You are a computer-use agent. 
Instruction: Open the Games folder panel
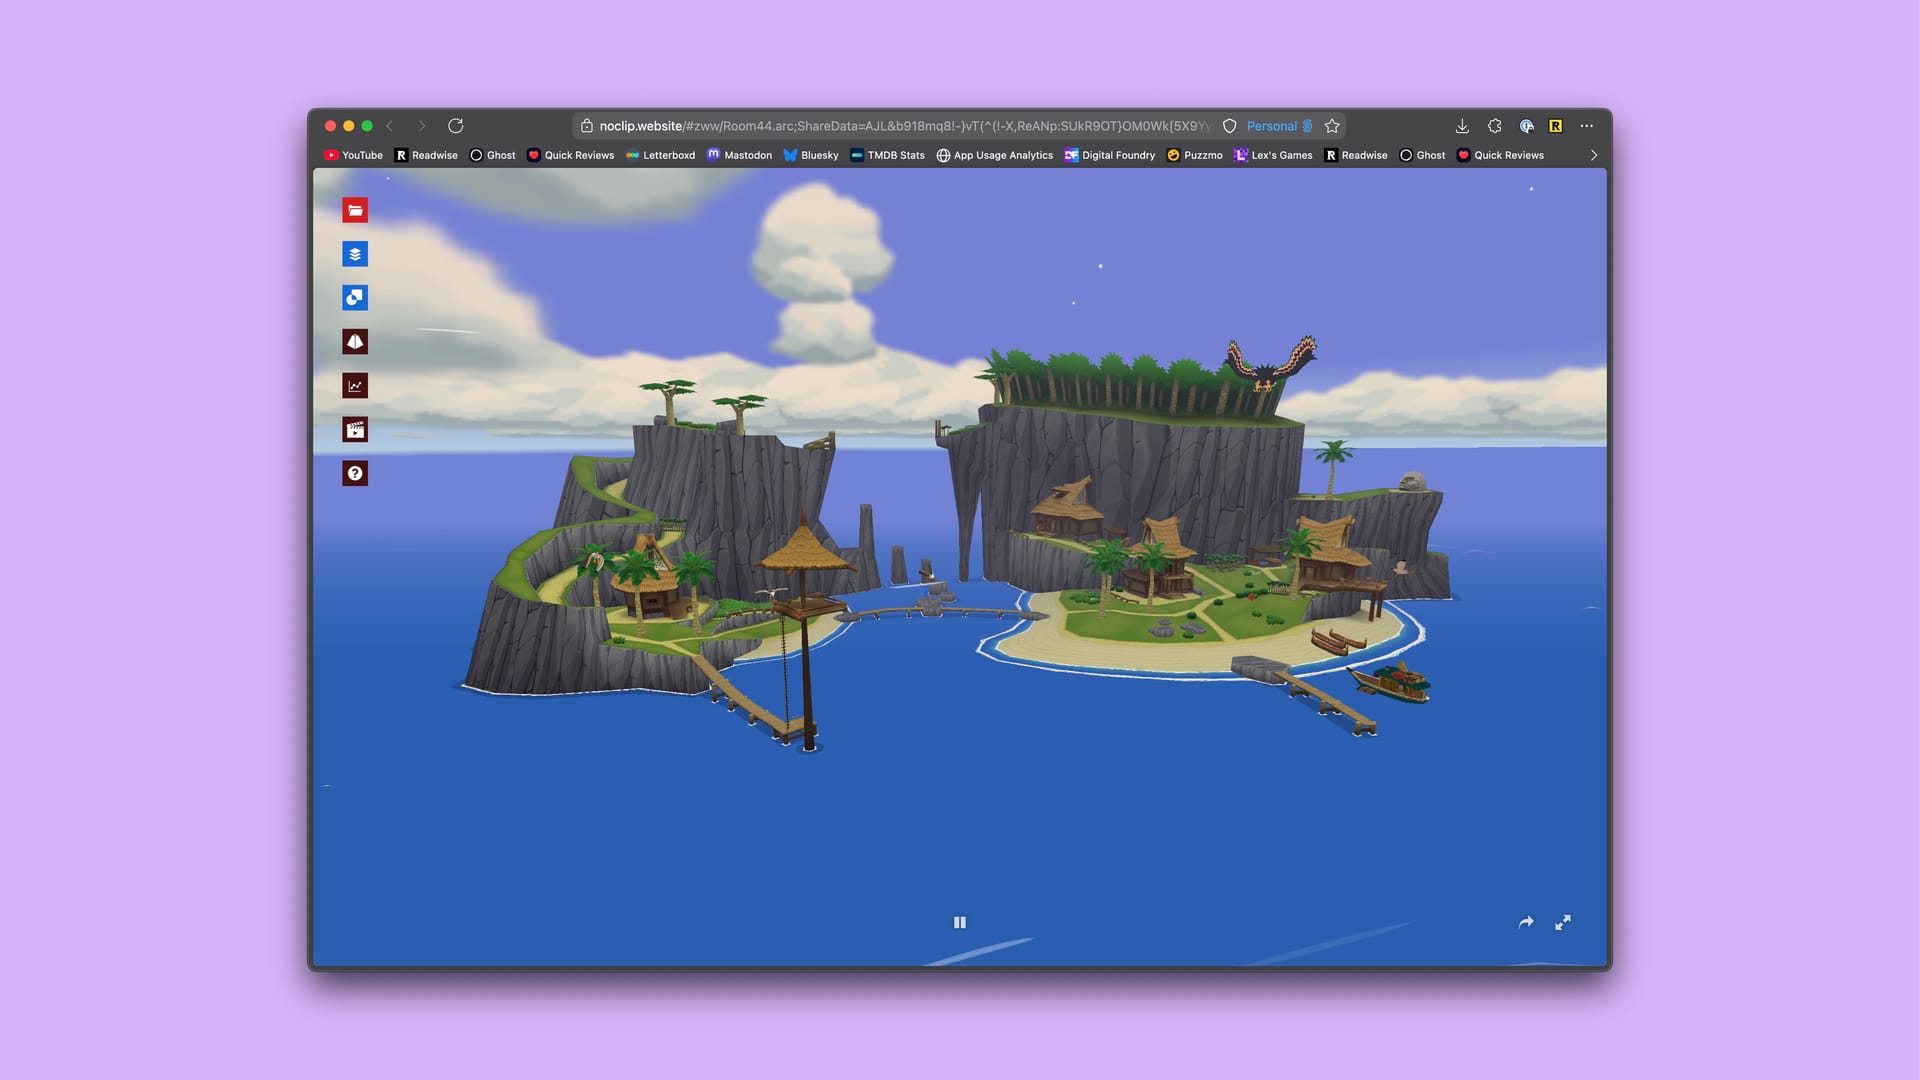pos(355,210)
